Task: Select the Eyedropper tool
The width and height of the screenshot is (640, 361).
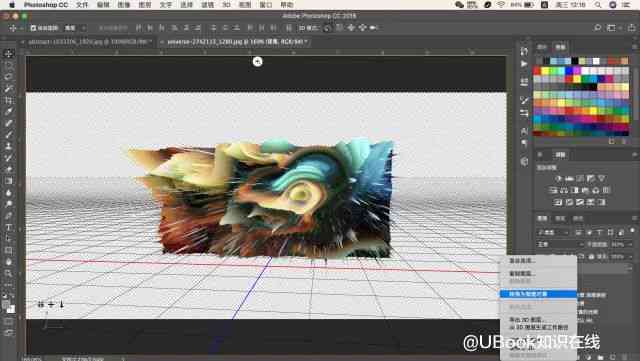Action: (x=9, y=111)
